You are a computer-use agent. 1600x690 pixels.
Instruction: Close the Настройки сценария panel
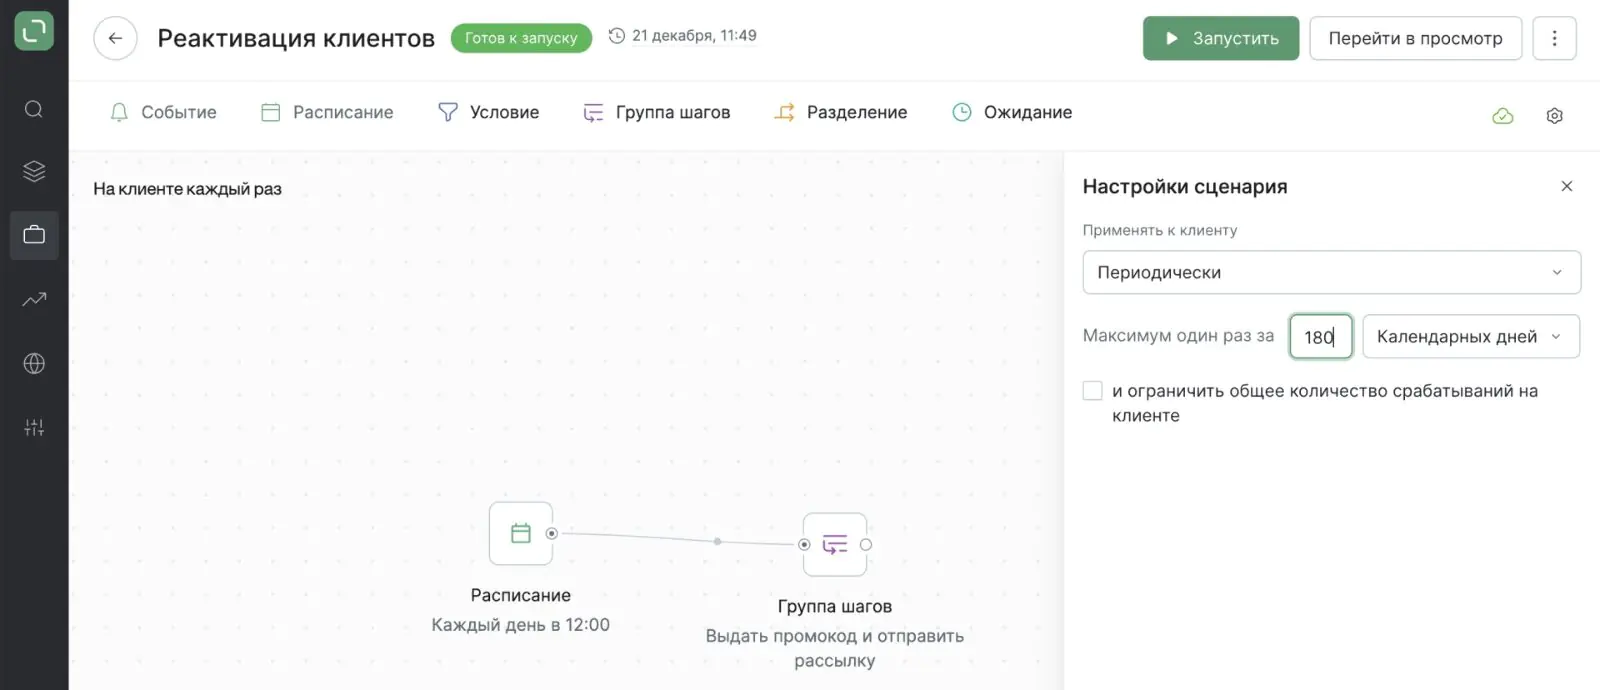pyautogui.click(x=1567, y=186)
